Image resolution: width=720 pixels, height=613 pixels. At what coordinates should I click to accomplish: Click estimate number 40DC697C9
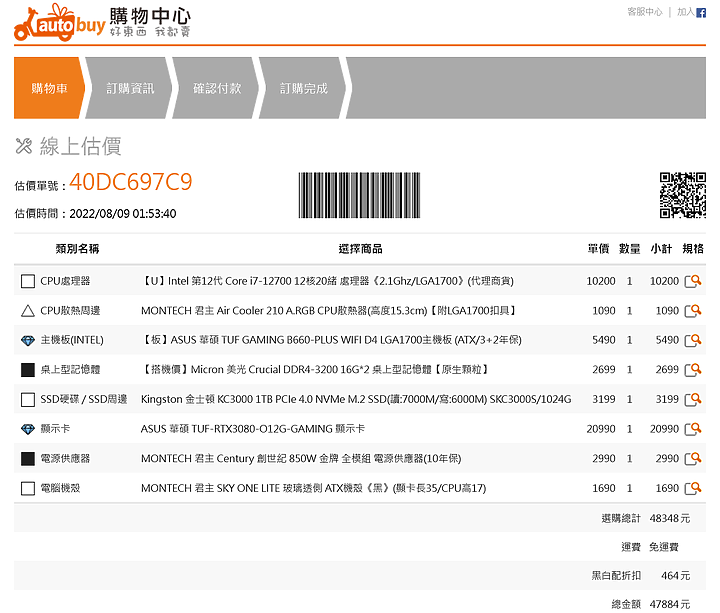[x=131, y=182]
